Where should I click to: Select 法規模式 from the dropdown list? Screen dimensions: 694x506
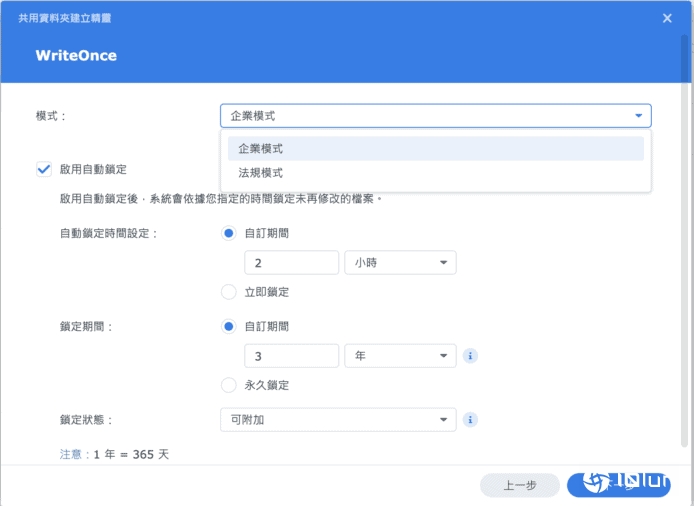(x=436, y=173)
